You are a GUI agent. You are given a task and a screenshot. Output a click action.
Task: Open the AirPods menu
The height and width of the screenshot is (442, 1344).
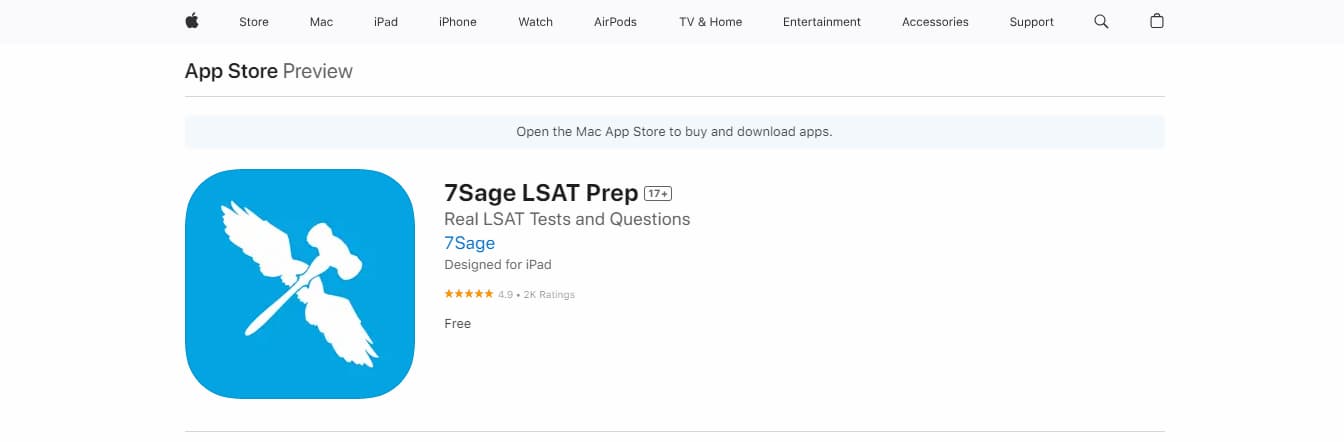615,22
